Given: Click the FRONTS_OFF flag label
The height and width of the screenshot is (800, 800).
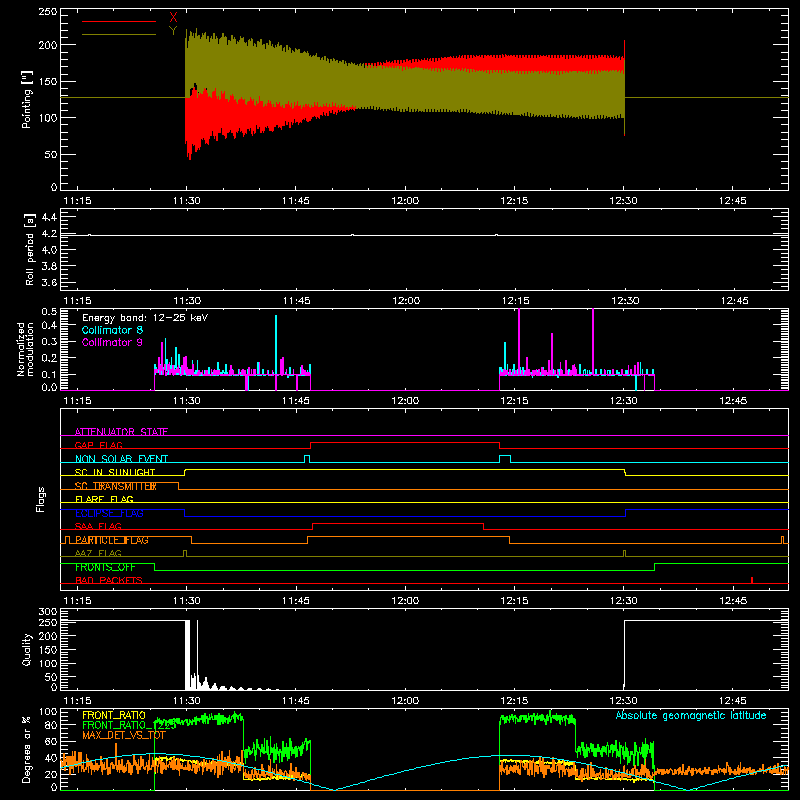Looking at the screenshot, I should point(105,567).
